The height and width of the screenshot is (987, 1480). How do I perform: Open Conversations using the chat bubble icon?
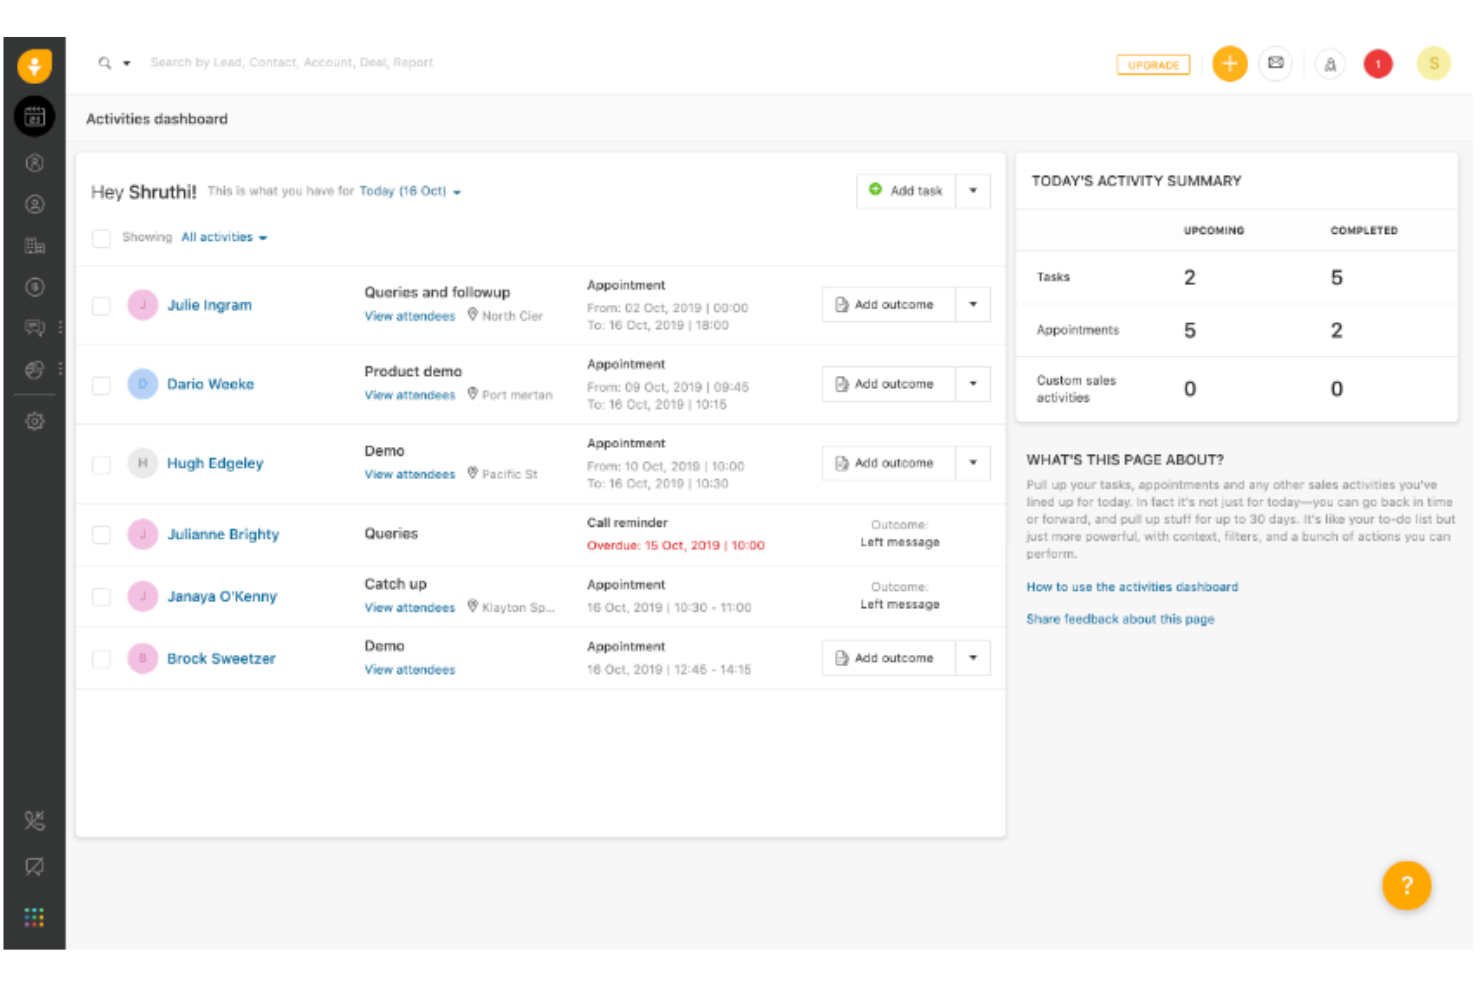point(35,327)
